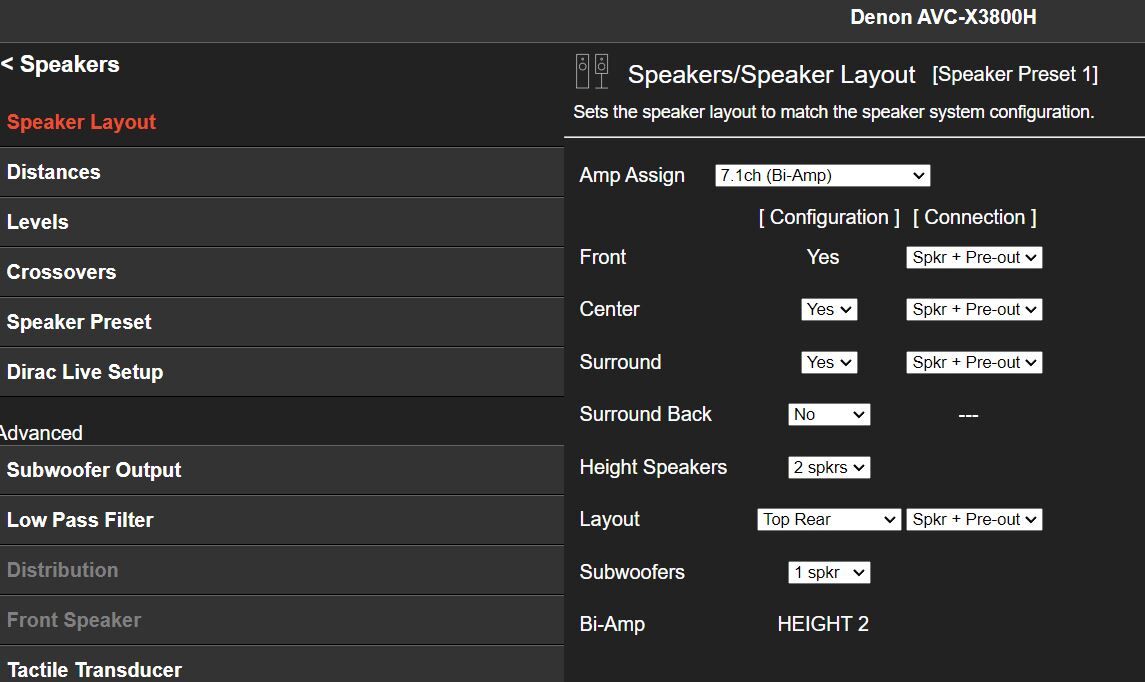The image size is (1145, 682).
Task: Expand the Surround configuration dropdown
Action: pyautogui.click(x=829, y=363)
